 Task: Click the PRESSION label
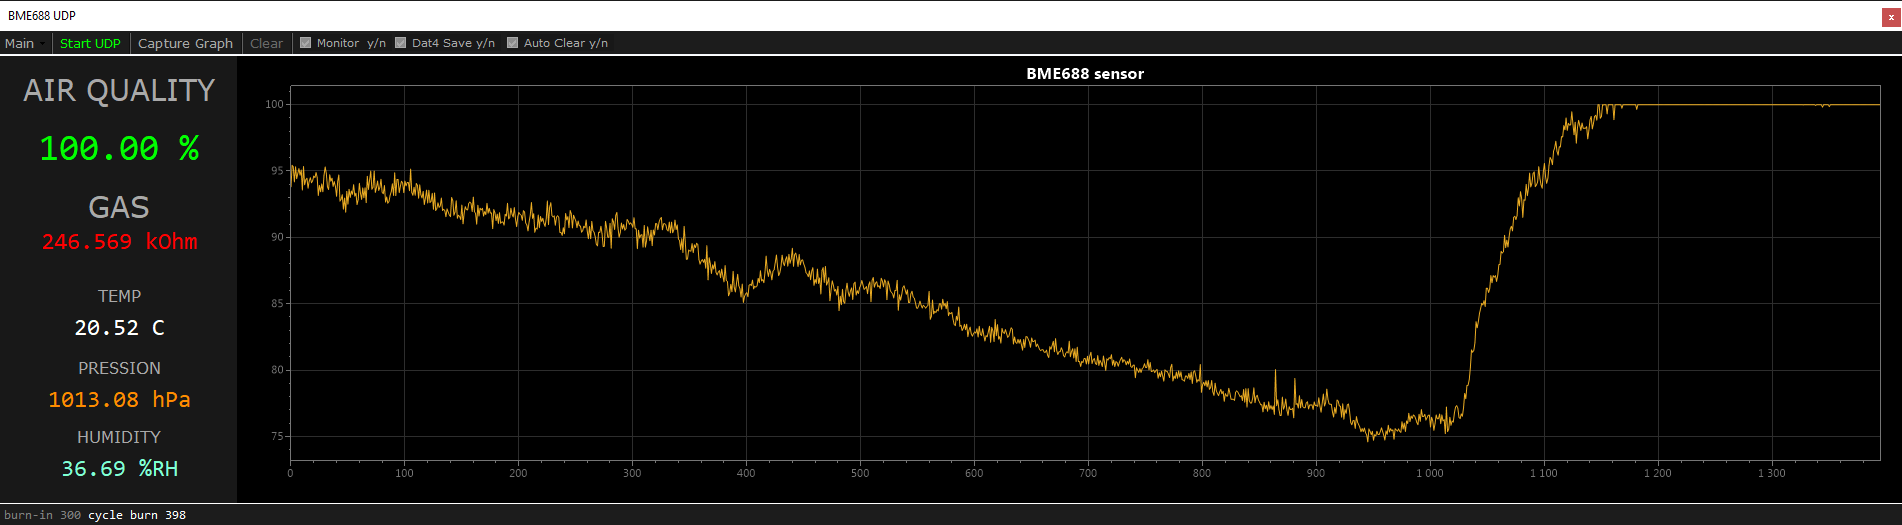(x=119, y=368)
